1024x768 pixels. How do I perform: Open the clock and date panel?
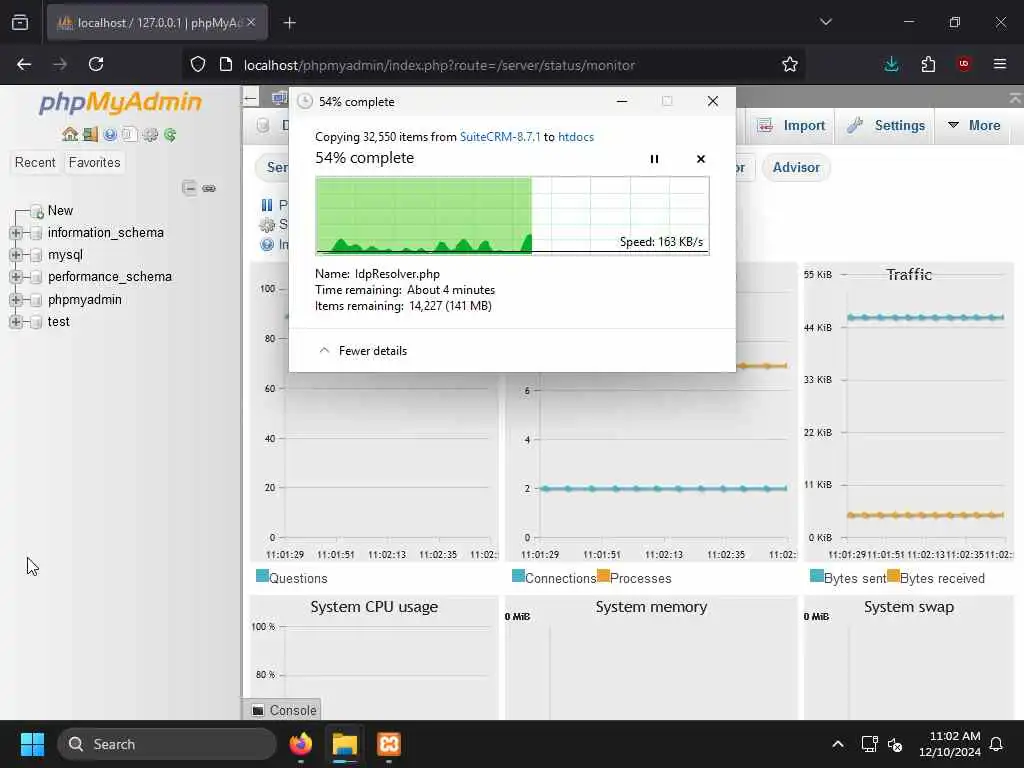[x=950, y=744]
